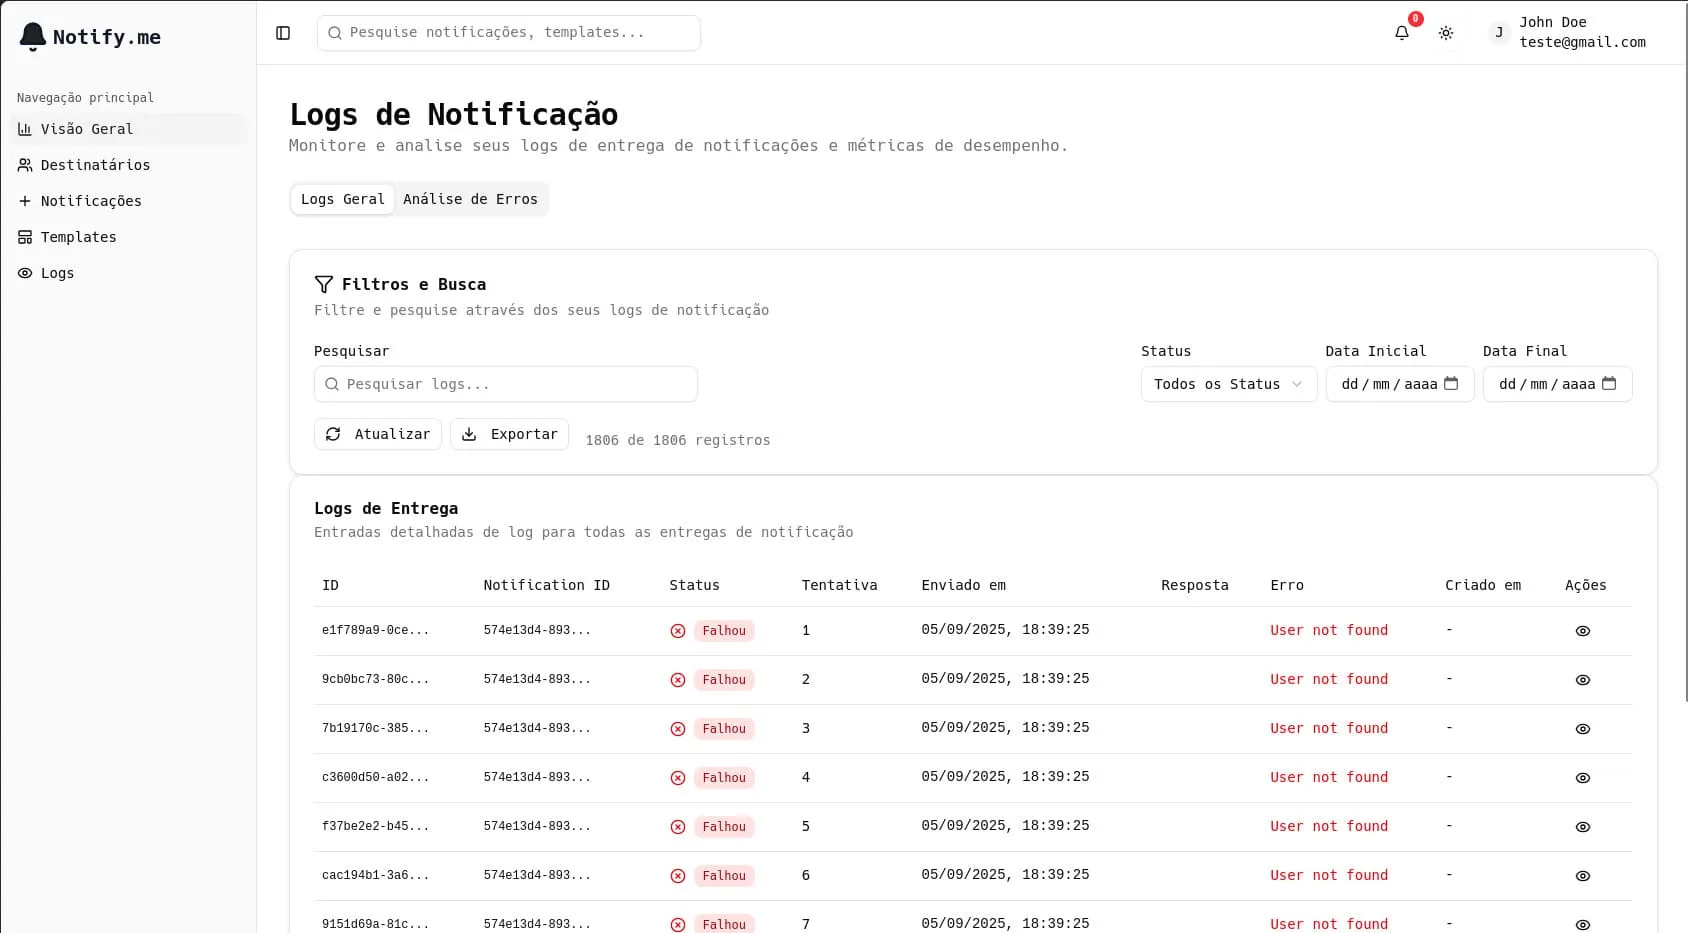Open calendar picker for Data Final

pyautogui.click(x=1609, y=384)
